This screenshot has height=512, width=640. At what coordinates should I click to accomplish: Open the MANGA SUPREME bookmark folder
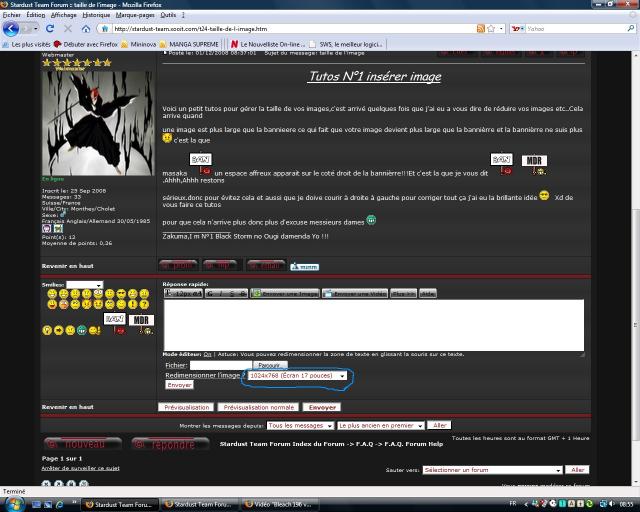tap(189, 44)
